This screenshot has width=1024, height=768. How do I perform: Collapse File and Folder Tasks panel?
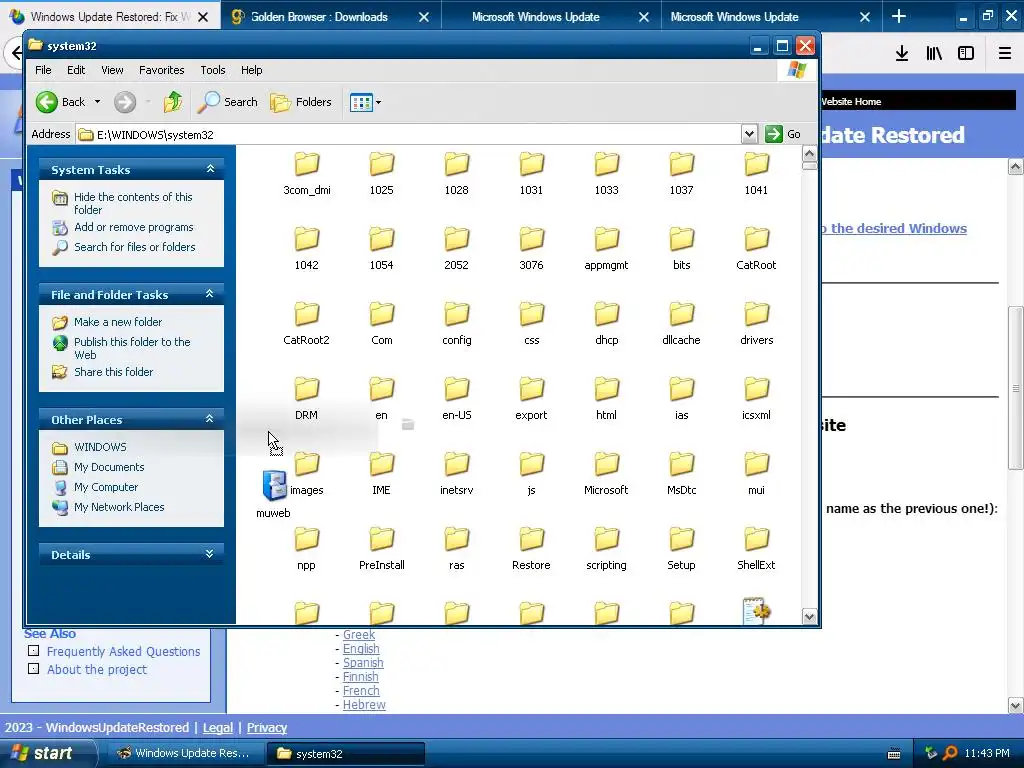coord(210,294)
